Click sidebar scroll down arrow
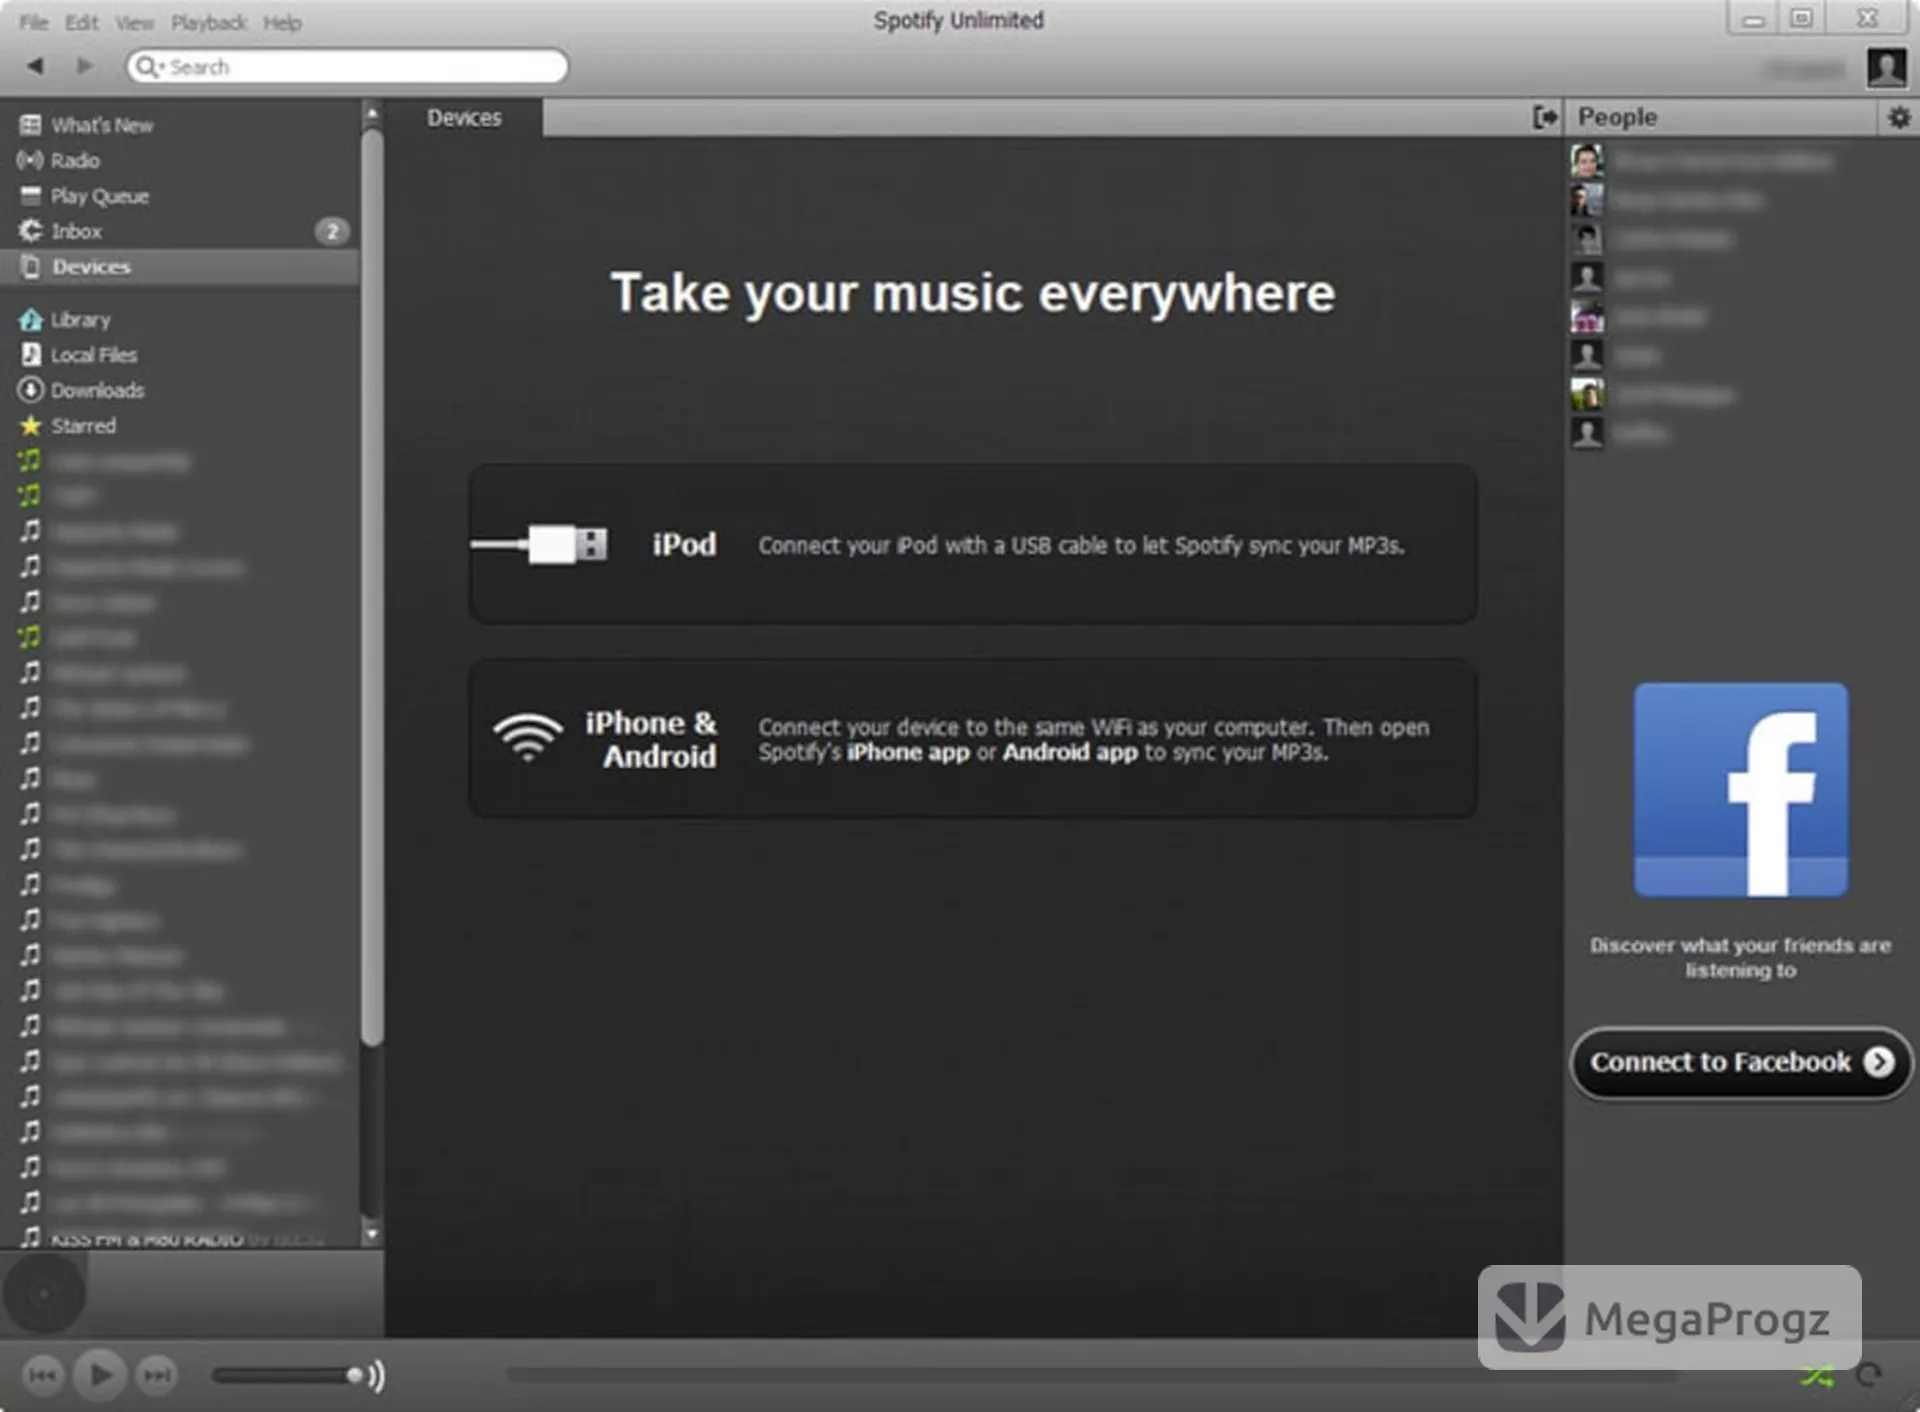The height and width of the screenshot is (1412, 1920). point(372,1234)
